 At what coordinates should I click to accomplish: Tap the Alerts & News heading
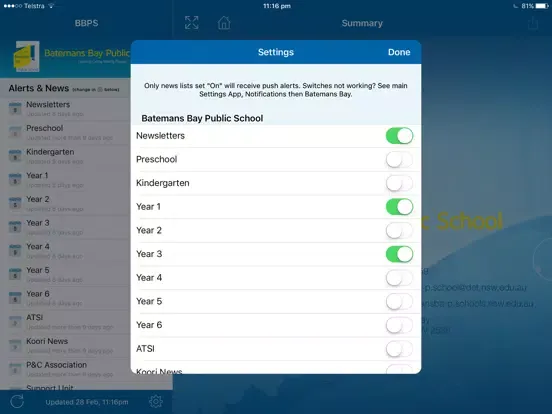point(39,88)
